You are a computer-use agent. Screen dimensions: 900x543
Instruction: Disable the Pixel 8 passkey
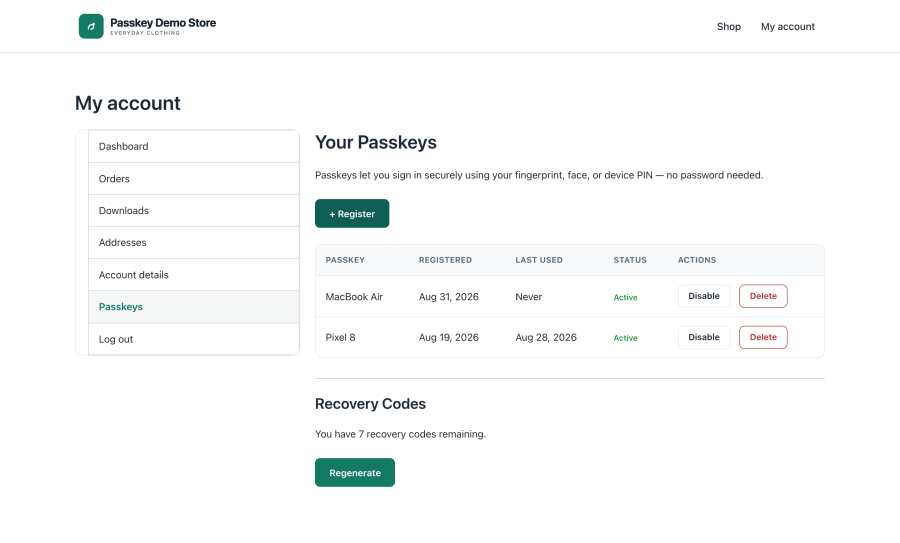[704, 338]
